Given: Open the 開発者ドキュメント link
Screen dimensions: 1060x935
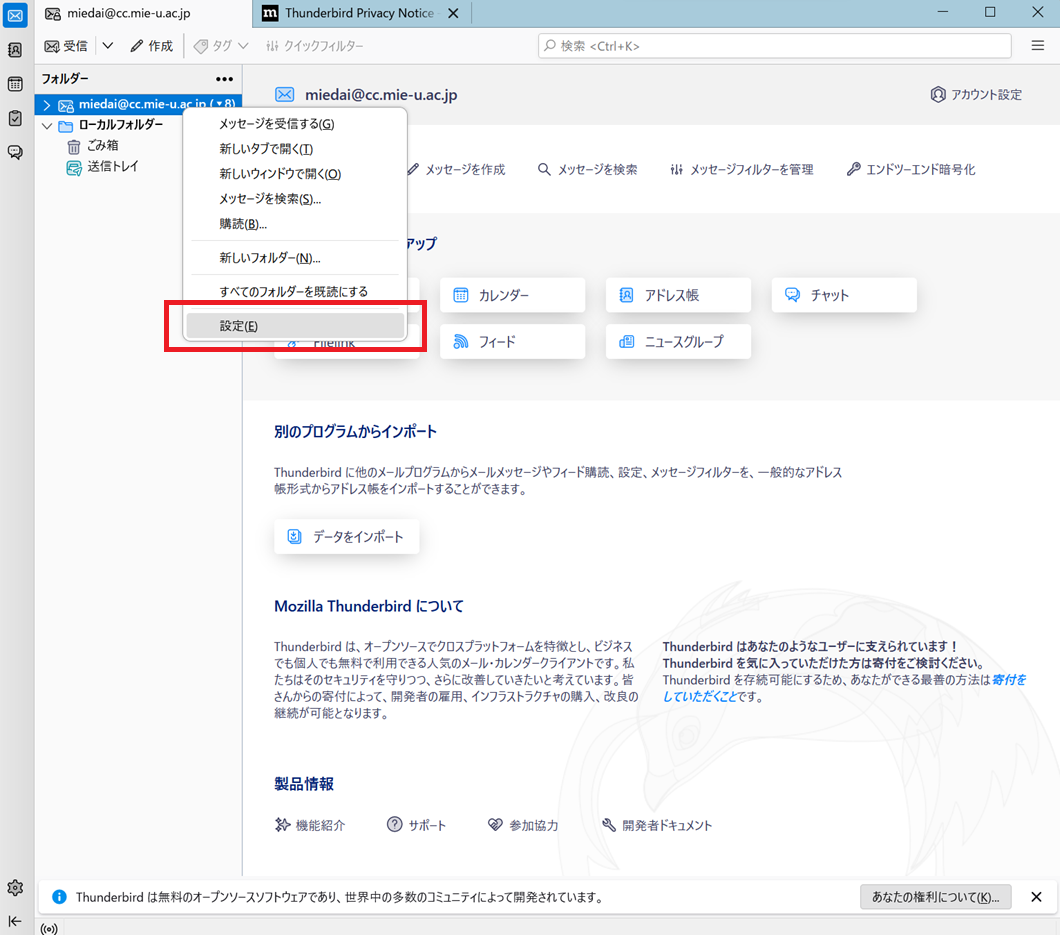Looking at the screenshot, I should (657, 825).
